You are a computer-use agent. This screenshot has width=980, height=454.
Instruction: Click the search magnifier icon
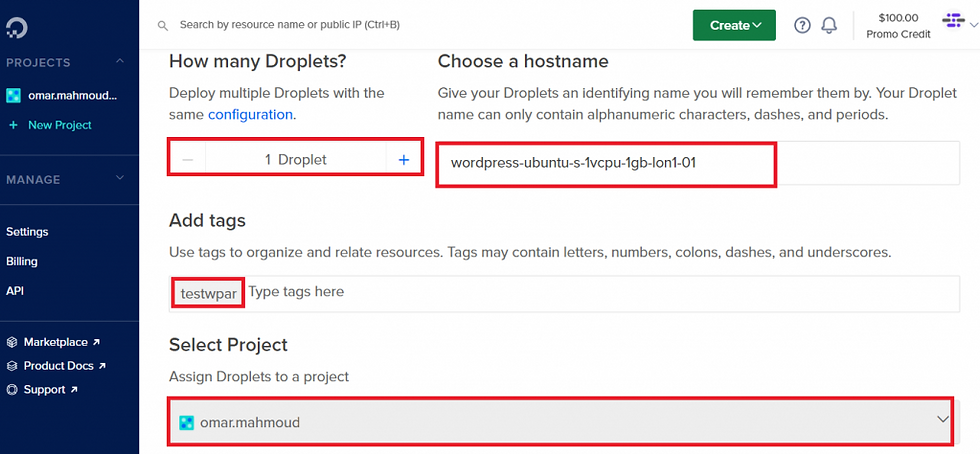click(163, 25)
